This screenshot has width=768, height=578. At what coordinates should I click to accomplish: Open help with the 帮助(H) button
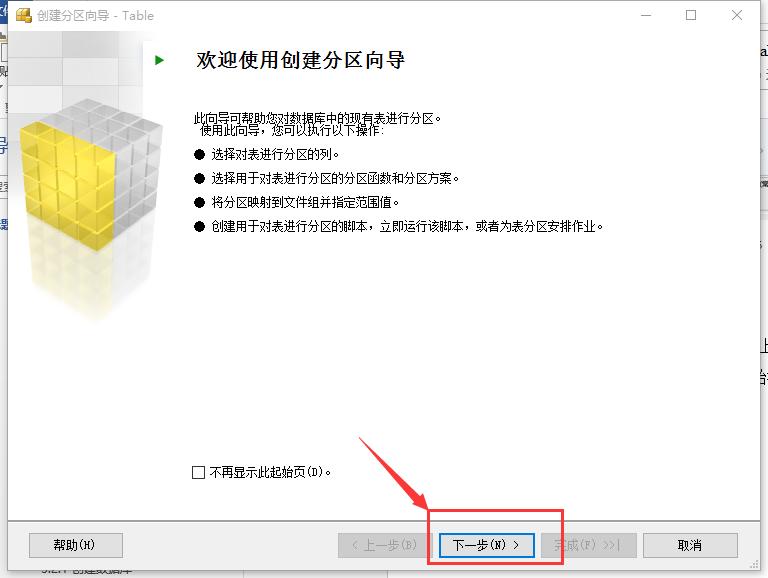[x=76, y=545]
